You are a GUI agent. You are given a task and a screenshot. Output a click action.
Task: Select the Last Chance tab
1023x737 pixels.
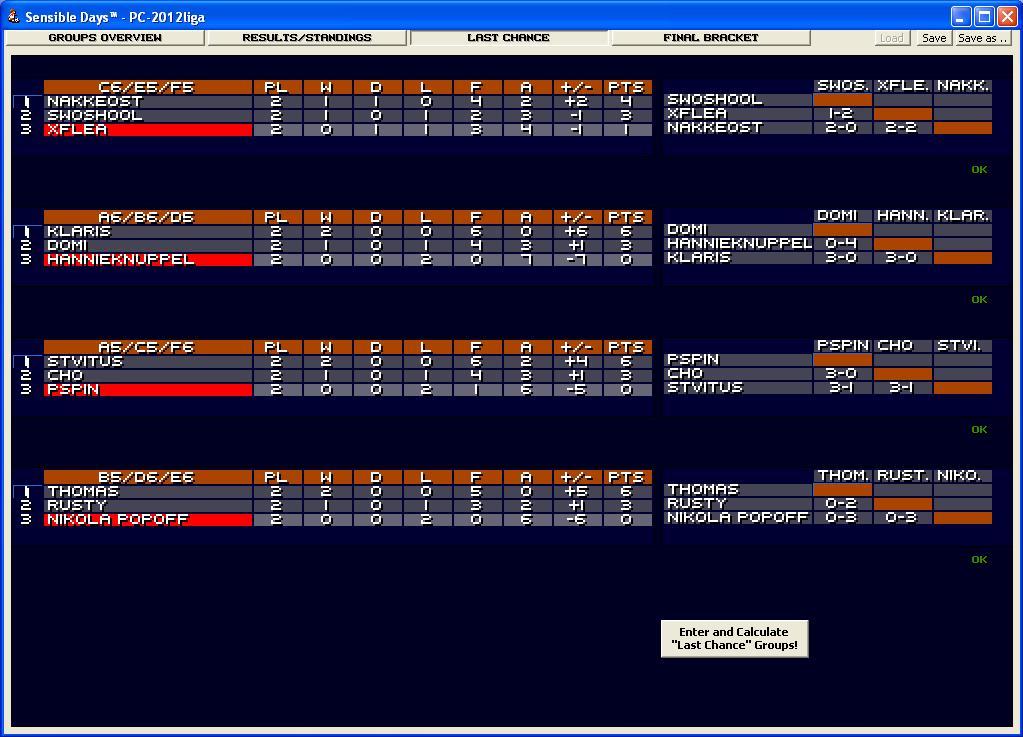[508, 38]
